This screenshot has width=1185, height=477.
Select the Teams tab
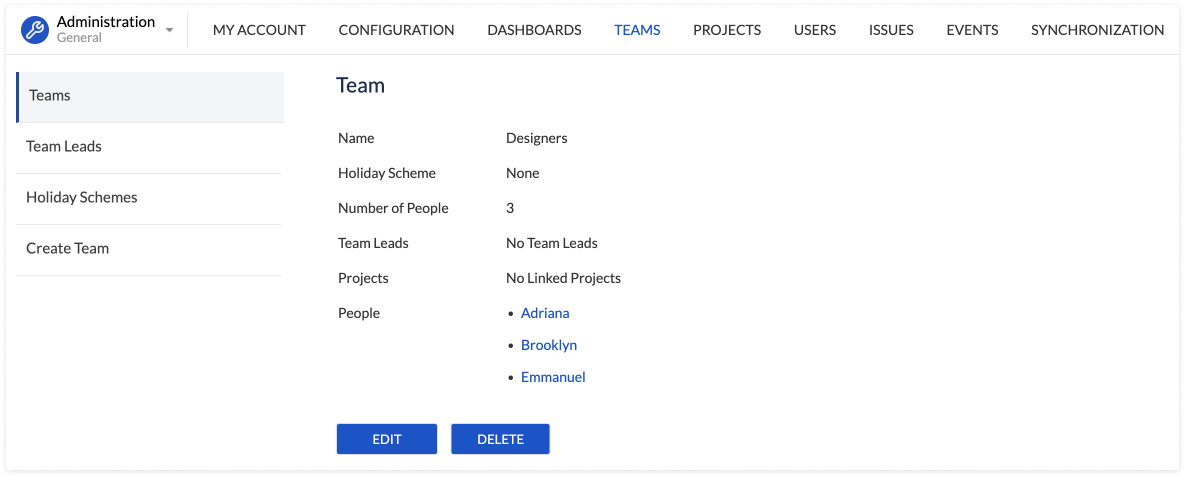coord(637,30)
